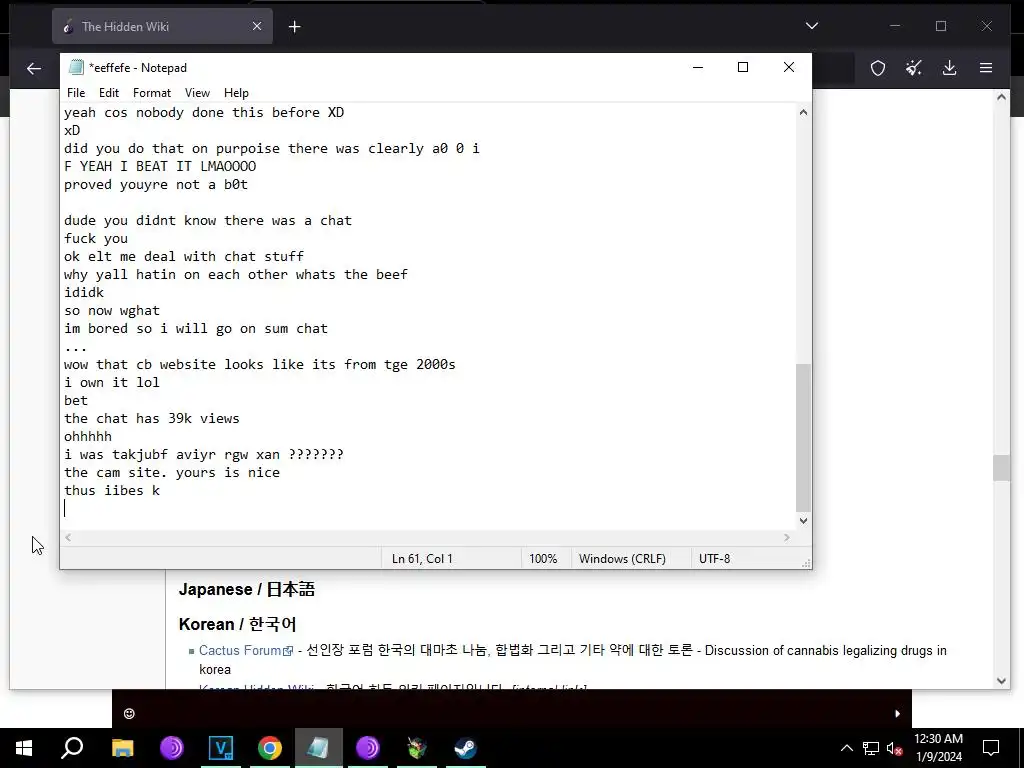1024x768 pixels.
Task: Open the browser downloads icon
Action: click(x=950, y=68)
